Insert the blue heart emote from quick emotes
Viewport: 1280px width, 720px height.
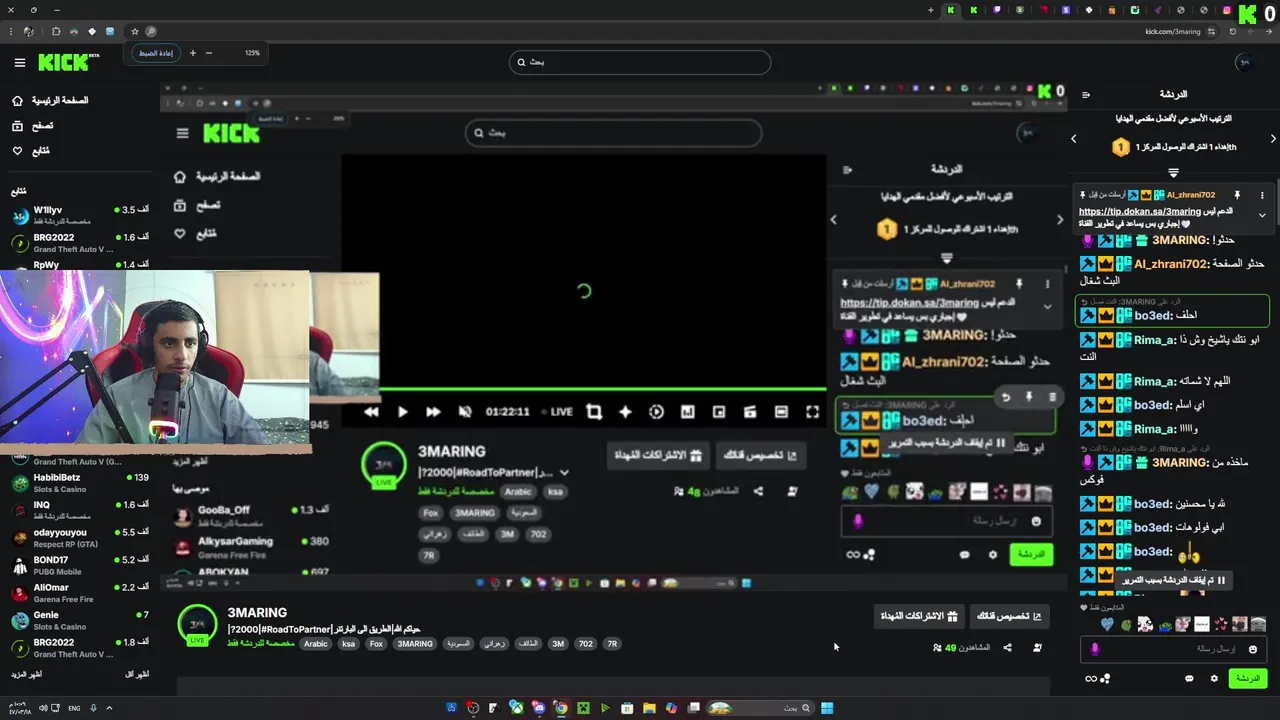click(1107, 624)
